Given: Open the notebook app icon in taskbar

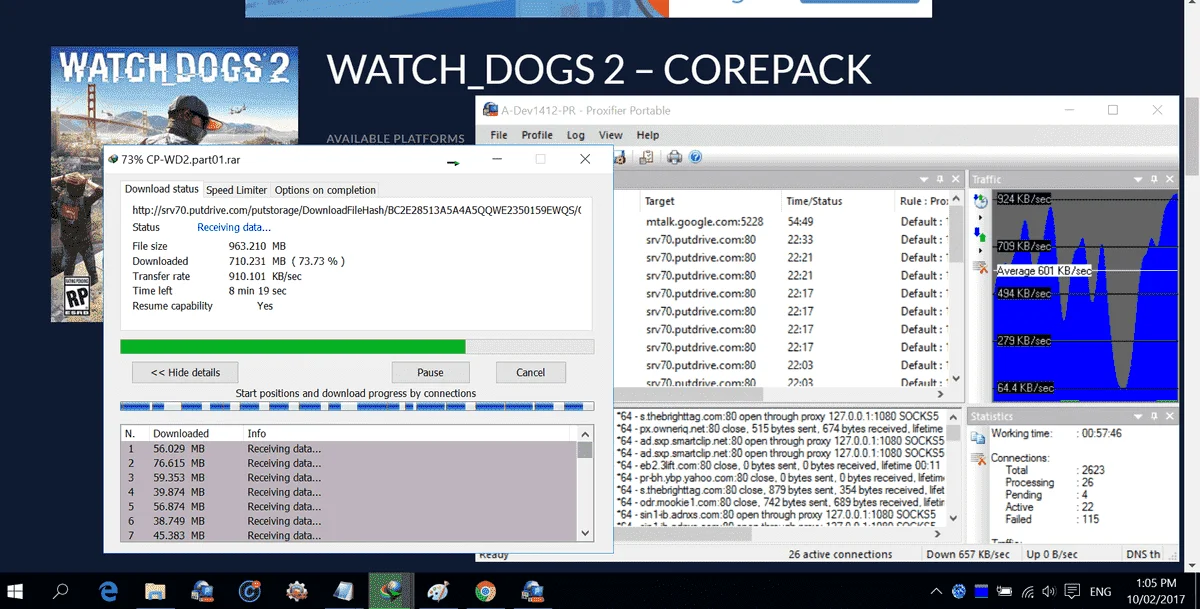Looking at the screenshot, I should [x=343, y=590].
